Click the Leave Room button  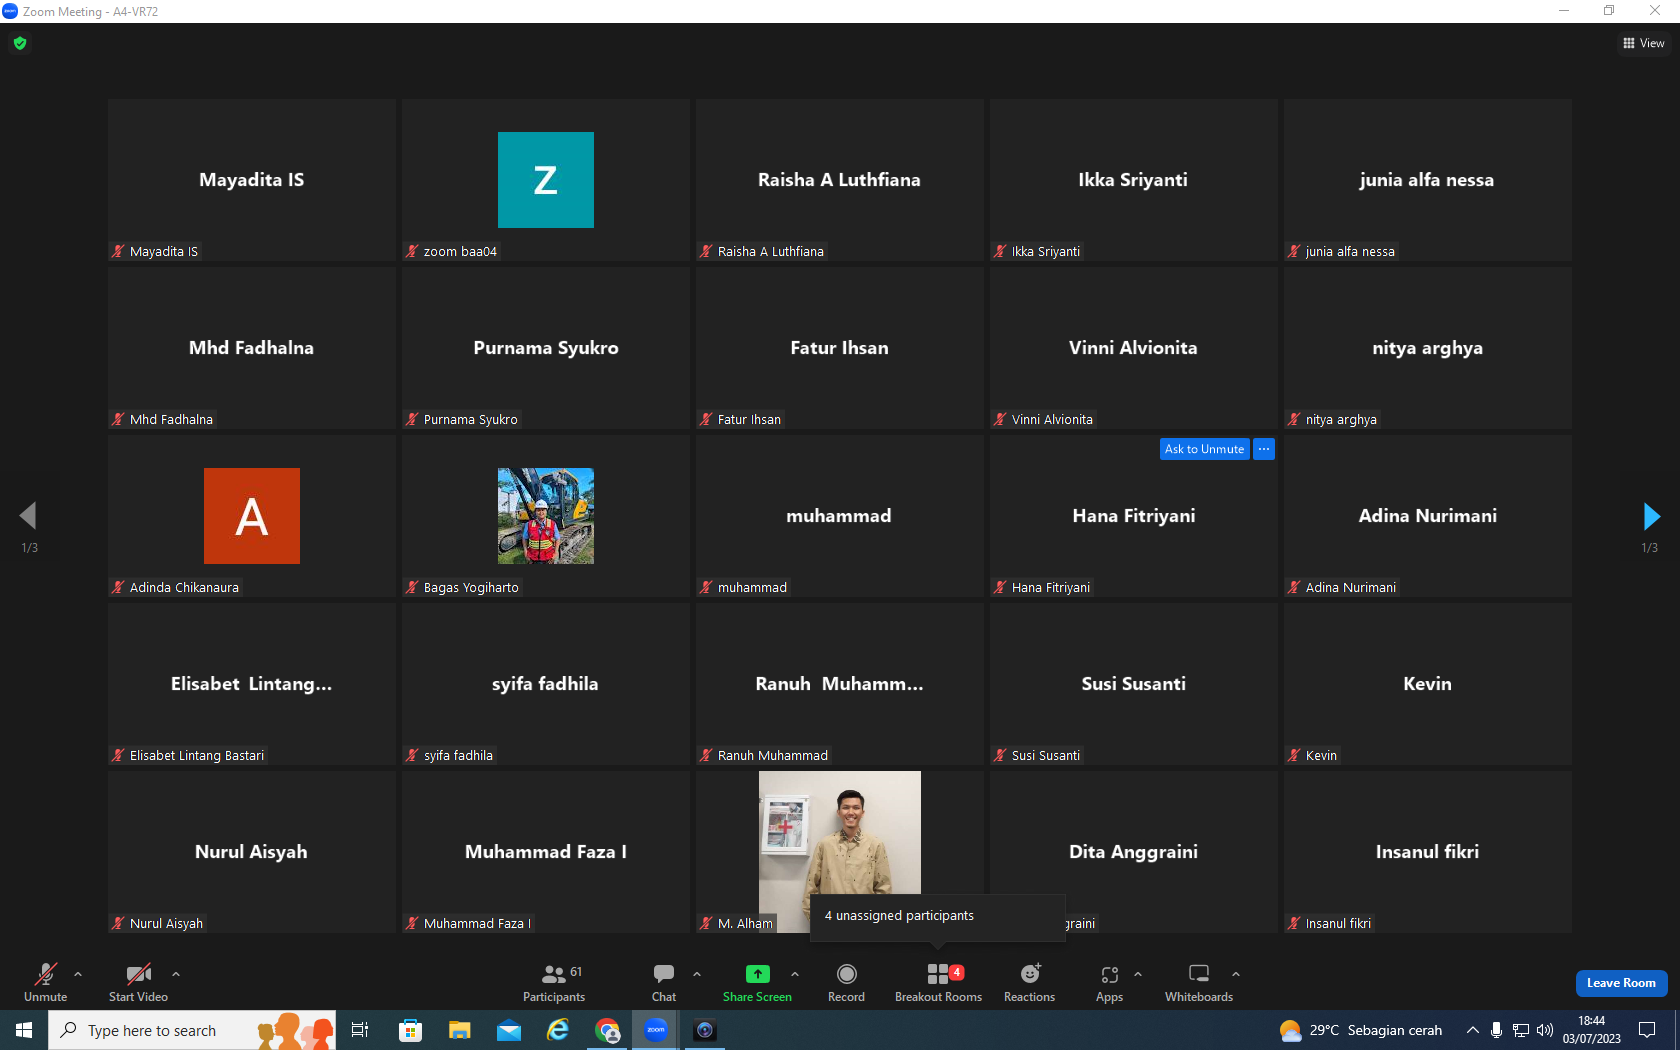tap(1621, 983)
